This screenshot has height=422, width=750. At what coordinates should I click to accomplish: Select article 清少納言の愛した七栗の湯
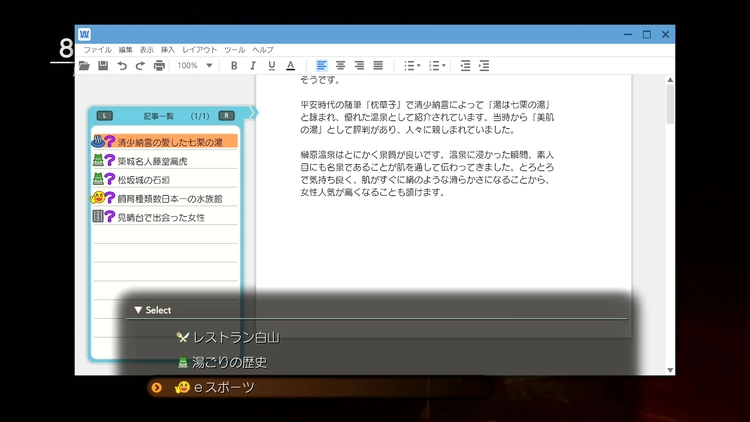(165, 142)
